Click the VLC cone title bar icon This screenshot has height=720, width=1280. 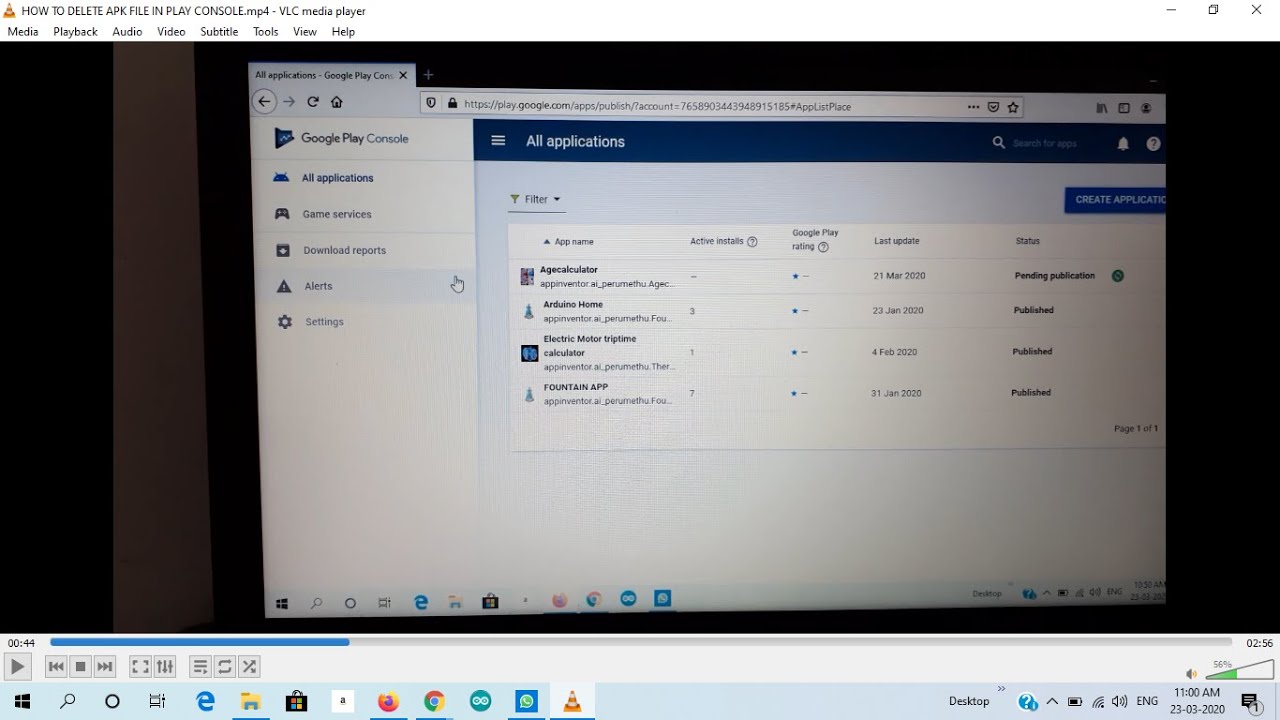tap(10, 11)
